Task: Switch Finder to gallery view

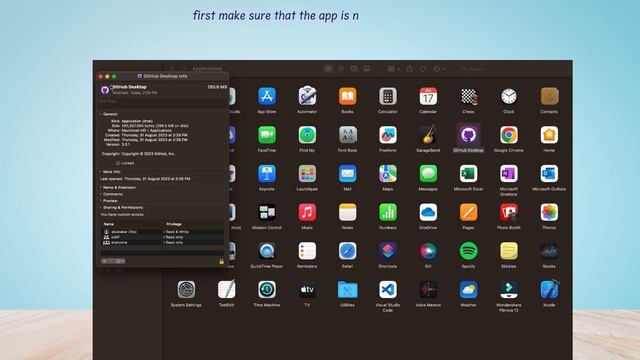Action: (x=367, y=69)
